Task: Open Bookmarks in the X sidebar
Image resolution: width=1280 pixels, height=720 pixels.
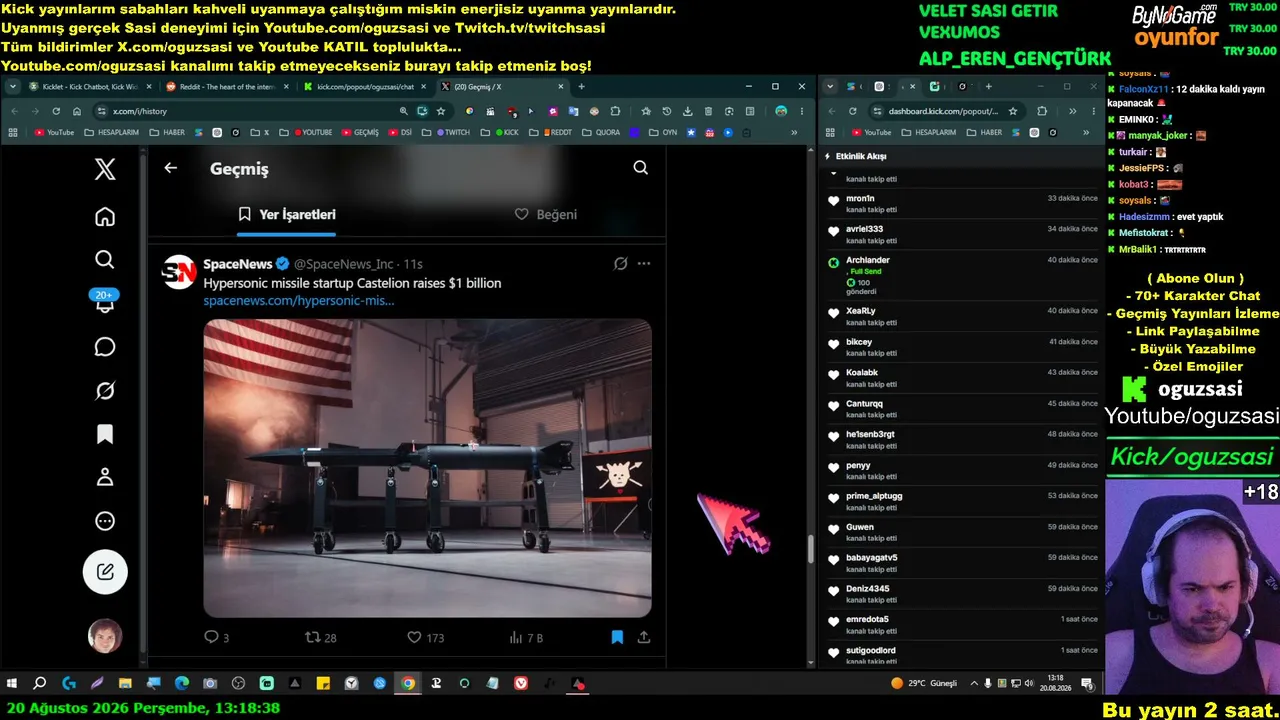Action: (105, 434)
